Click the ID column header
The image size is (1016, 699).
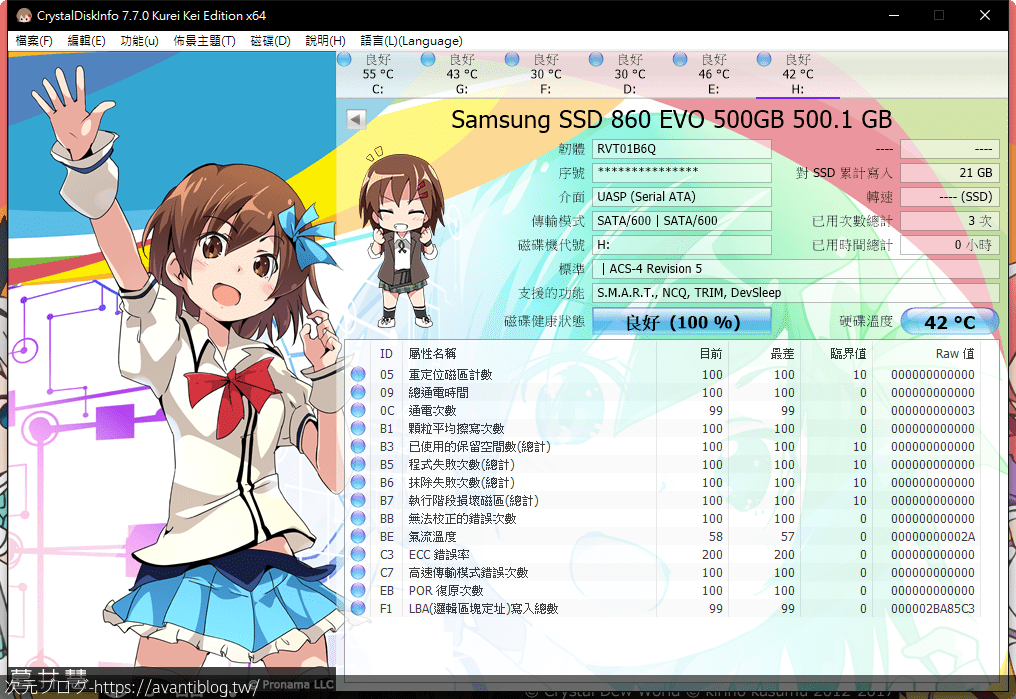[x=386, y=354]
